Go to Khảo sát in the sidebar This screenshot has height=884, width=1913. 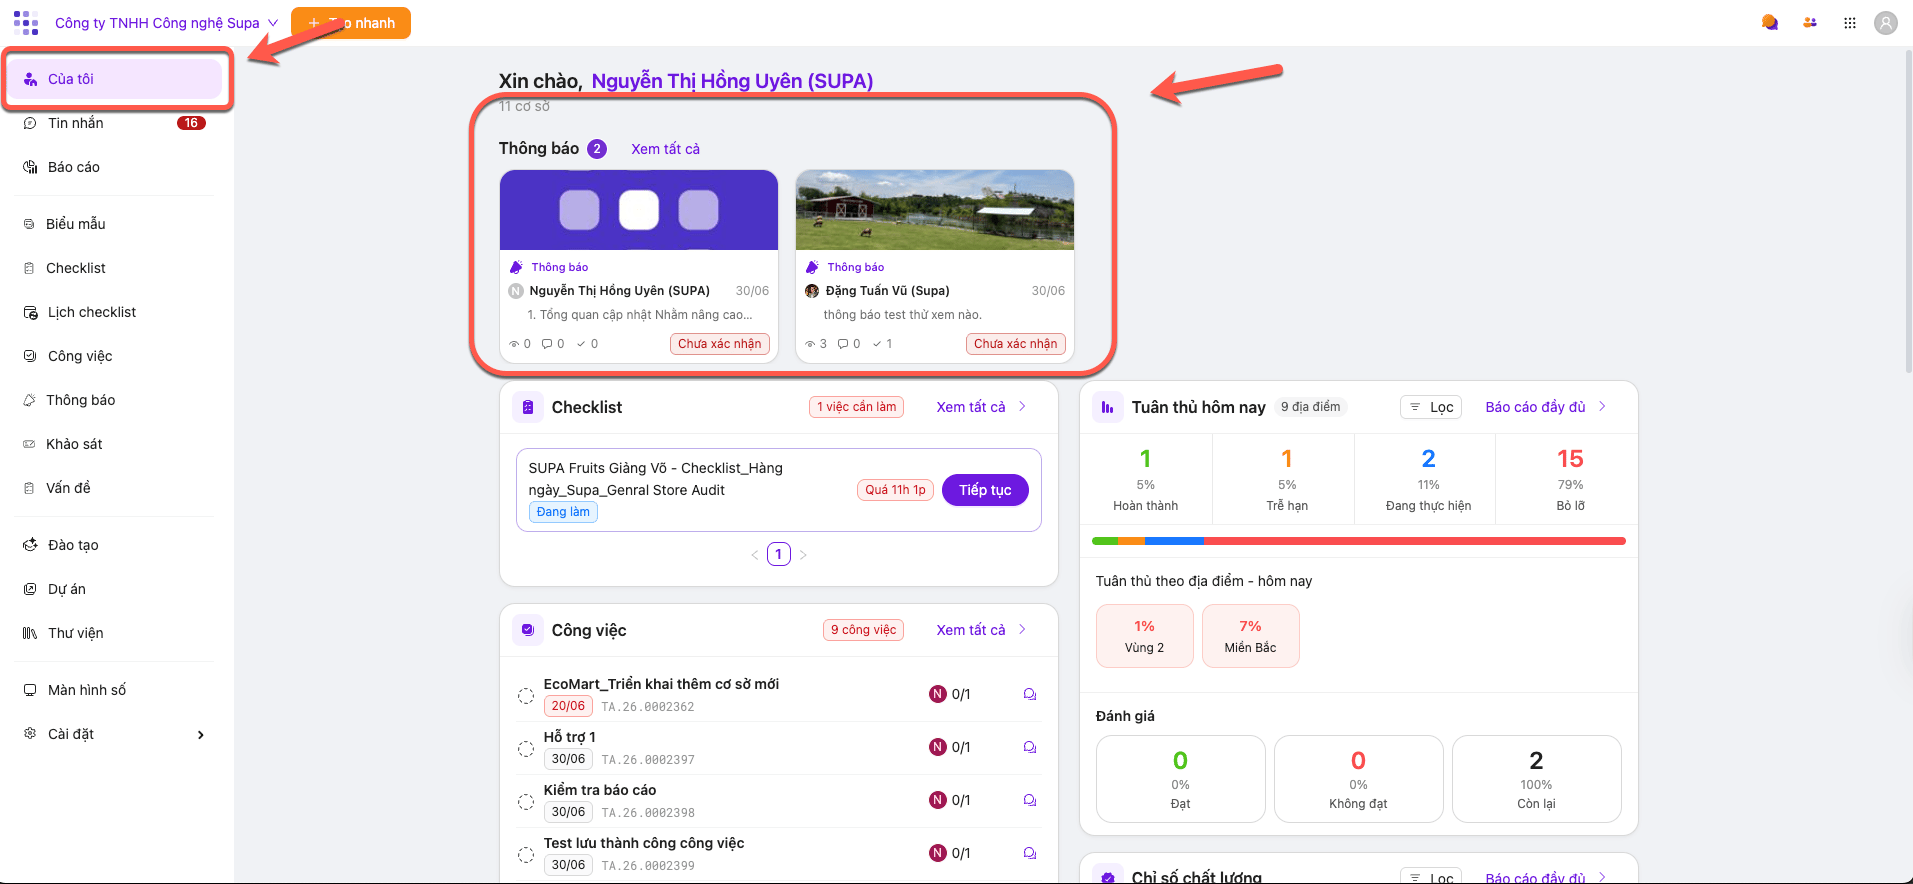pos(114,444)
